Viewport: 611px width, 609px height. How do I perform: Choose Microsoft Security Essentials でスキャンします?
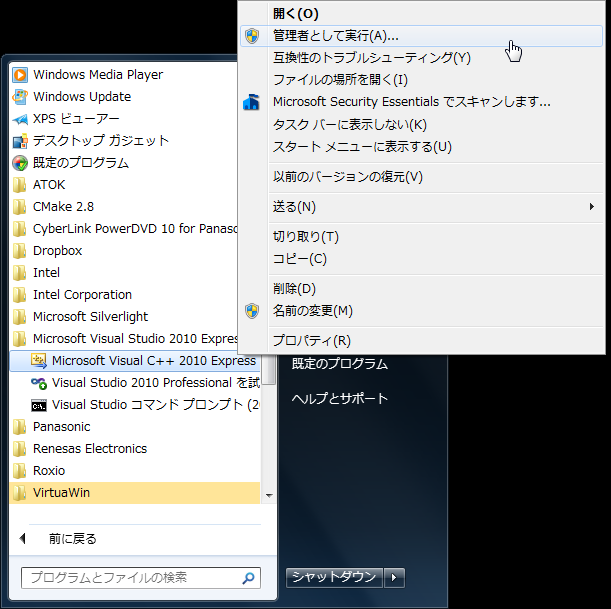click(x=422, y=102)
